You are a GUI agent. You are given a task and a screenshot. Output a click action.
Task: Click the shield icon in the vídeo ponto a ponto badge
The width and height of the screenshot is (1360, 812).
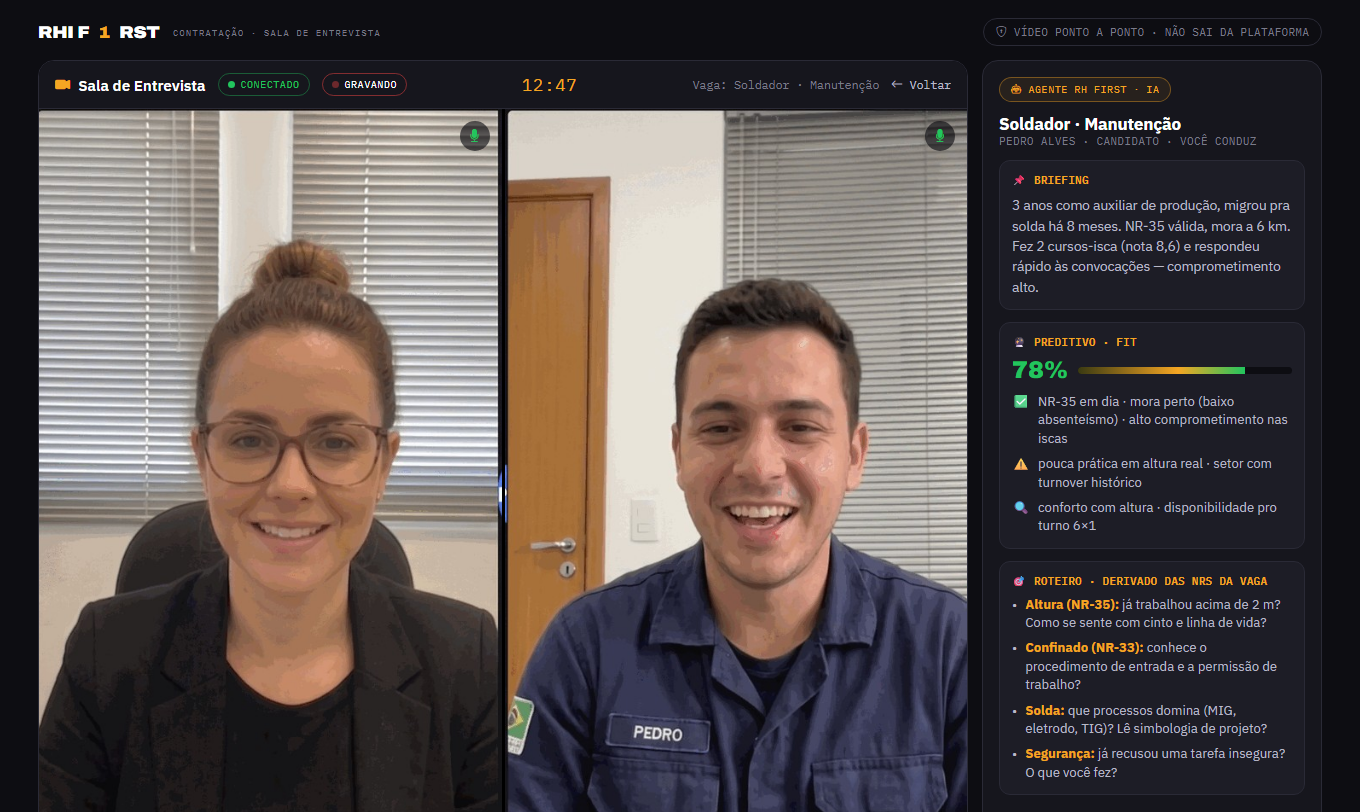coord(1001,32)
